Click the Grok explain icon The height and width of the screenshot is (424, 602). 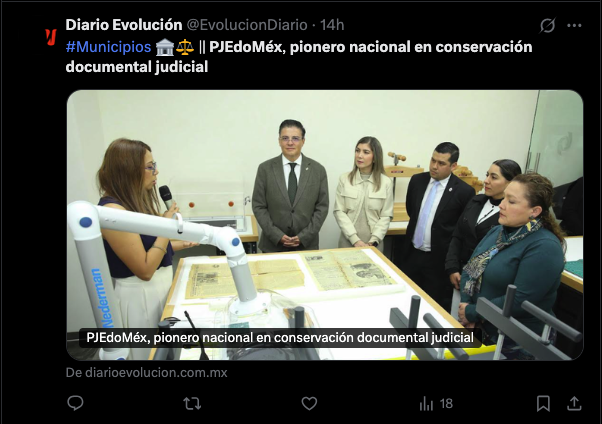547,25
